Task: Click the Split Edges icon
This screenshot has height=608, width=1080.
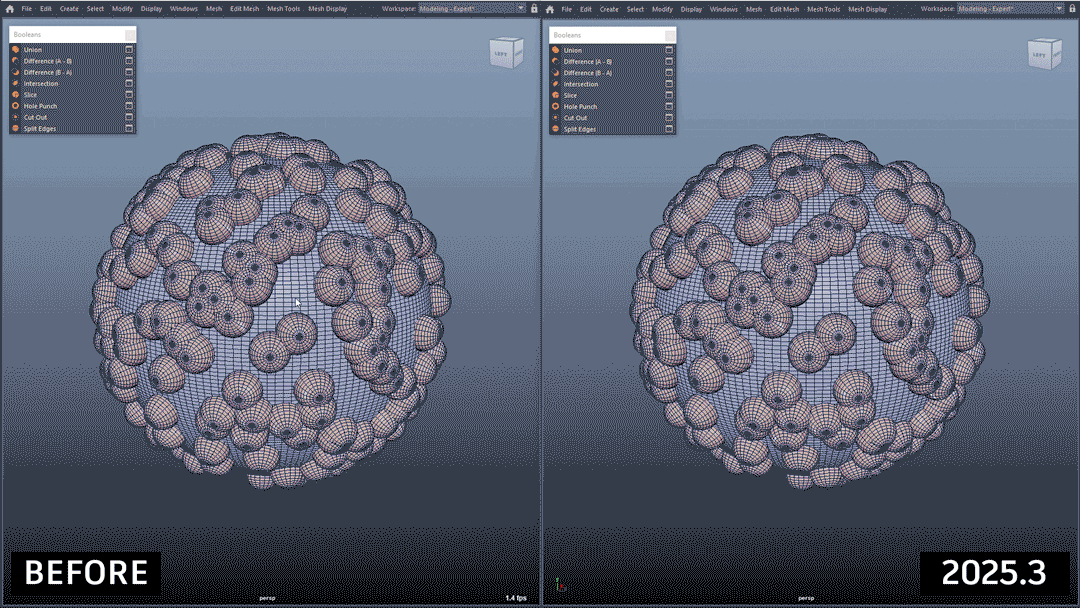Action: (17, 129)
